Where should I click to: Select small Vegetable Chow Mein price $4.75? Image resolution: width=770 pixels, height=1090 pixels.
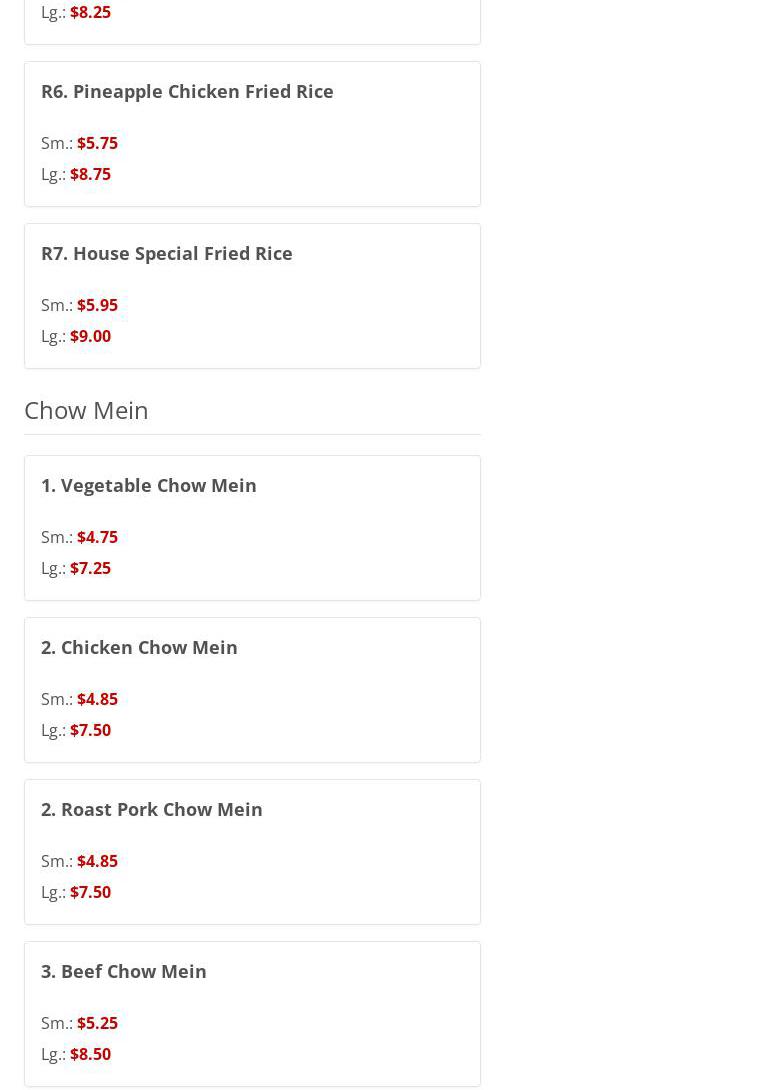97,537
